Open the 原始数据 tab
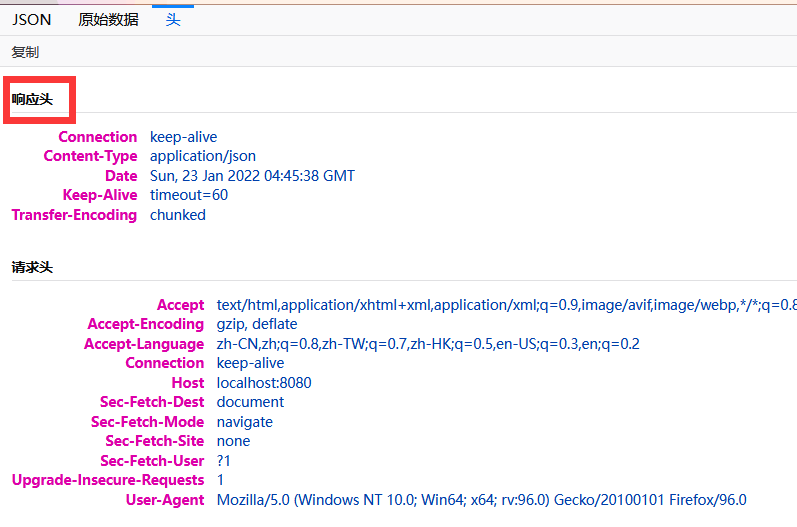The image size is (797, 527). coord(108,19)
